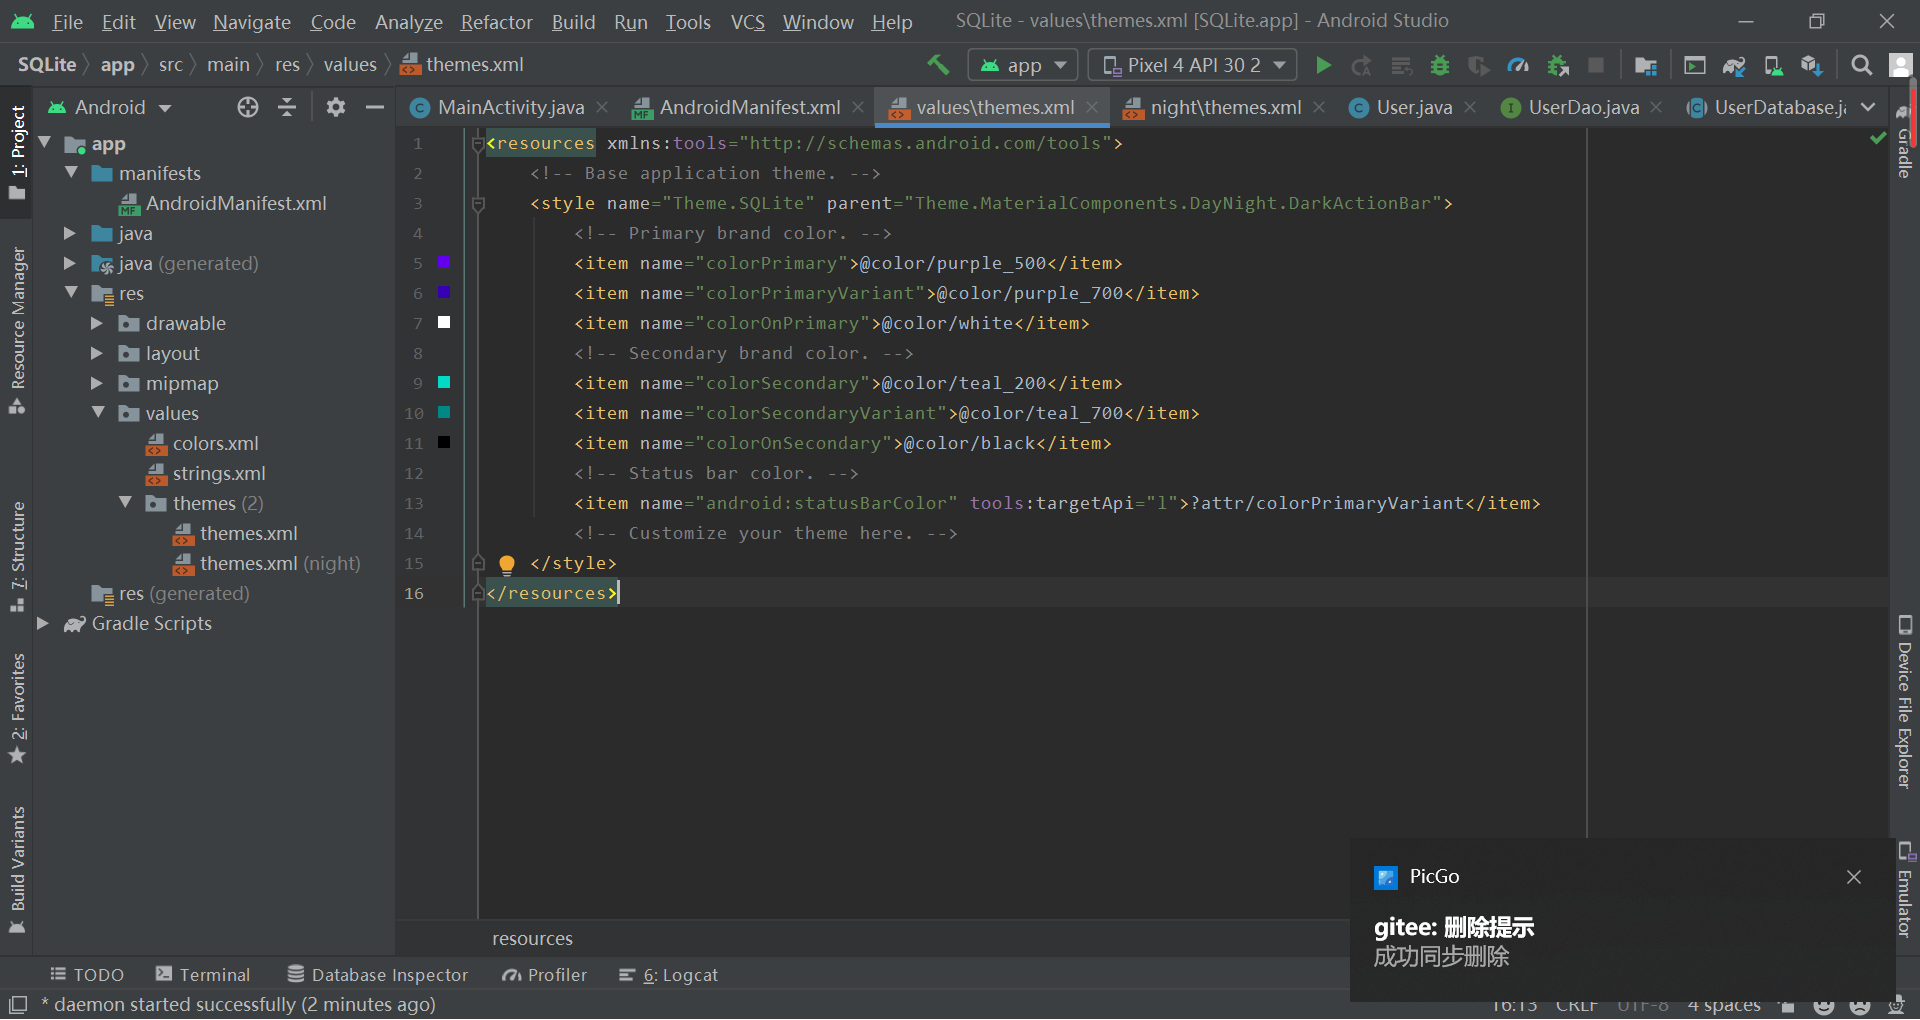Image resolution: width=1920 pixels, height=1020 pixels.
Task: Collapse the values folder
Action: (97, 413)
